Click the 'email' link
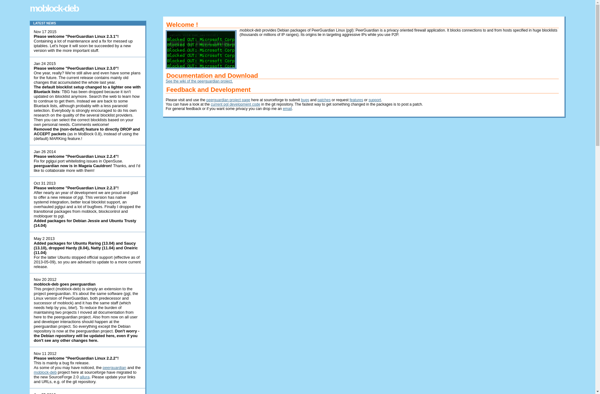600x394 pixels. pos(287,109)
